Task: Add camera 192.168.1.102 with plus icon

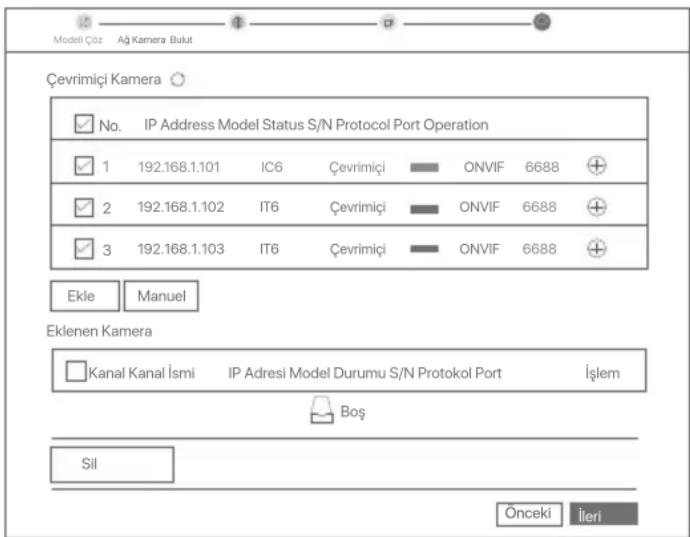Action: [x=597, y=207]
